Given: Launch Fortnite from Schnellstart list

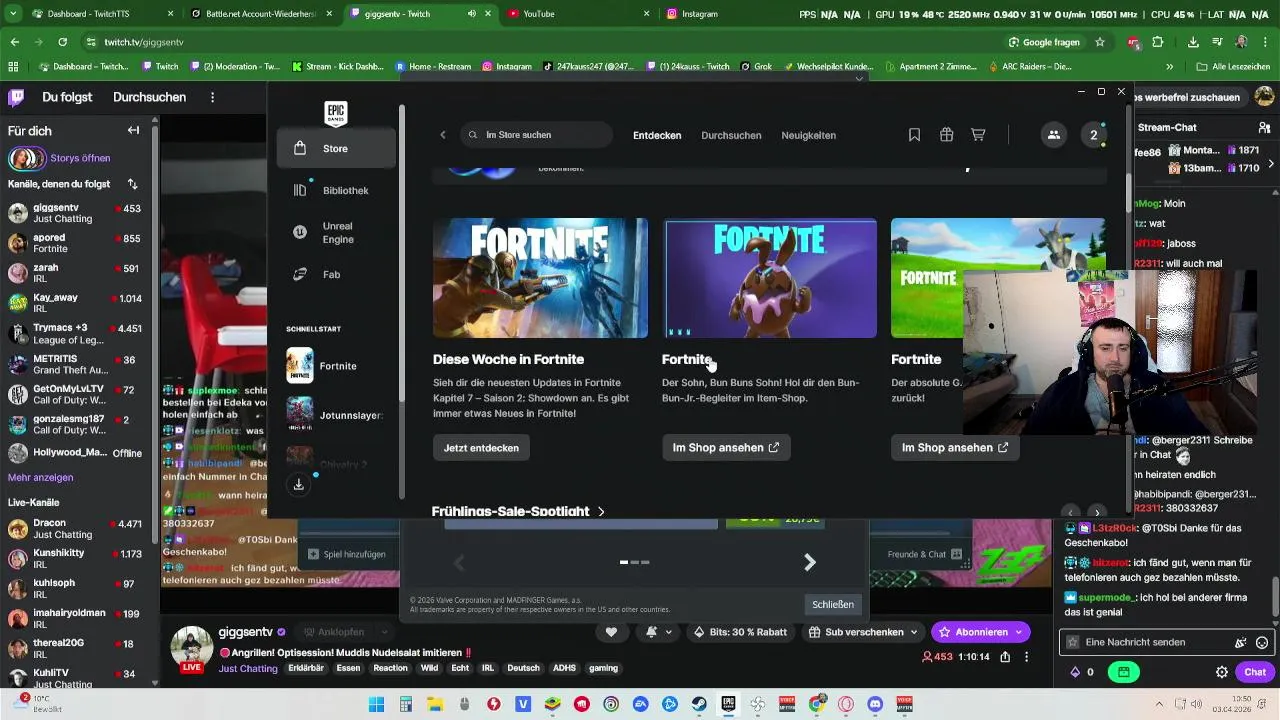Looking at the screenshot, I should [336, 366].
